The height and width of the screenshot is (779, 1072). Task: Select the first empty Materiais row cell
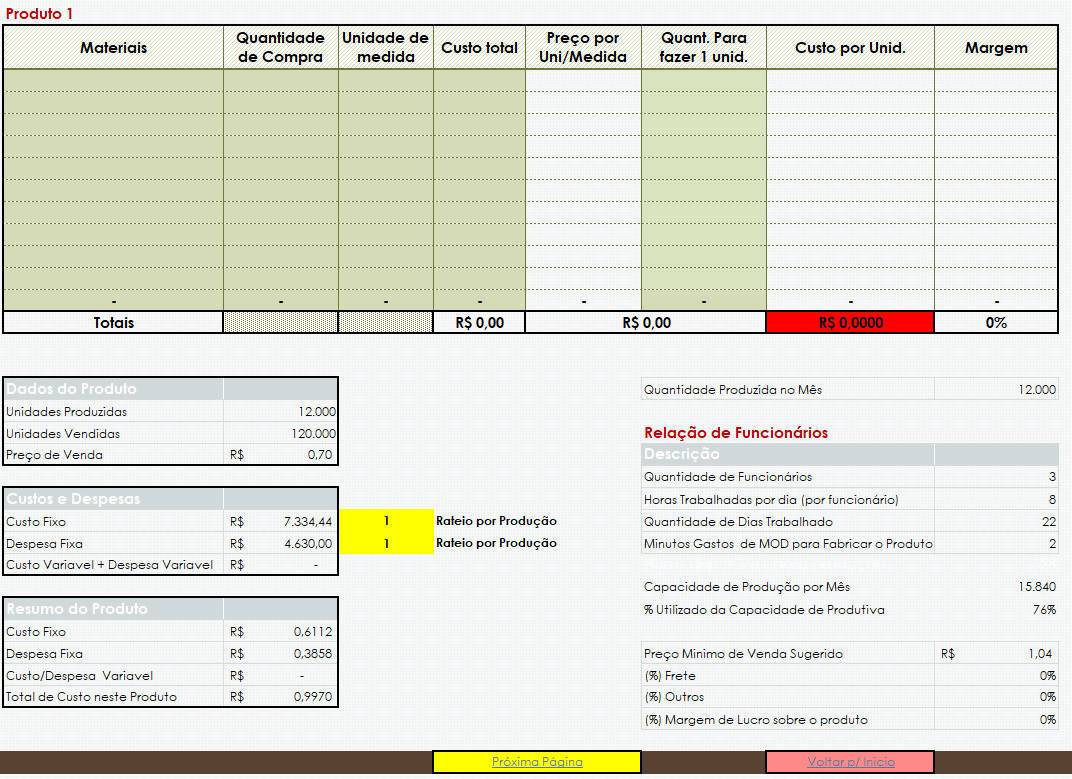point(113,80)
